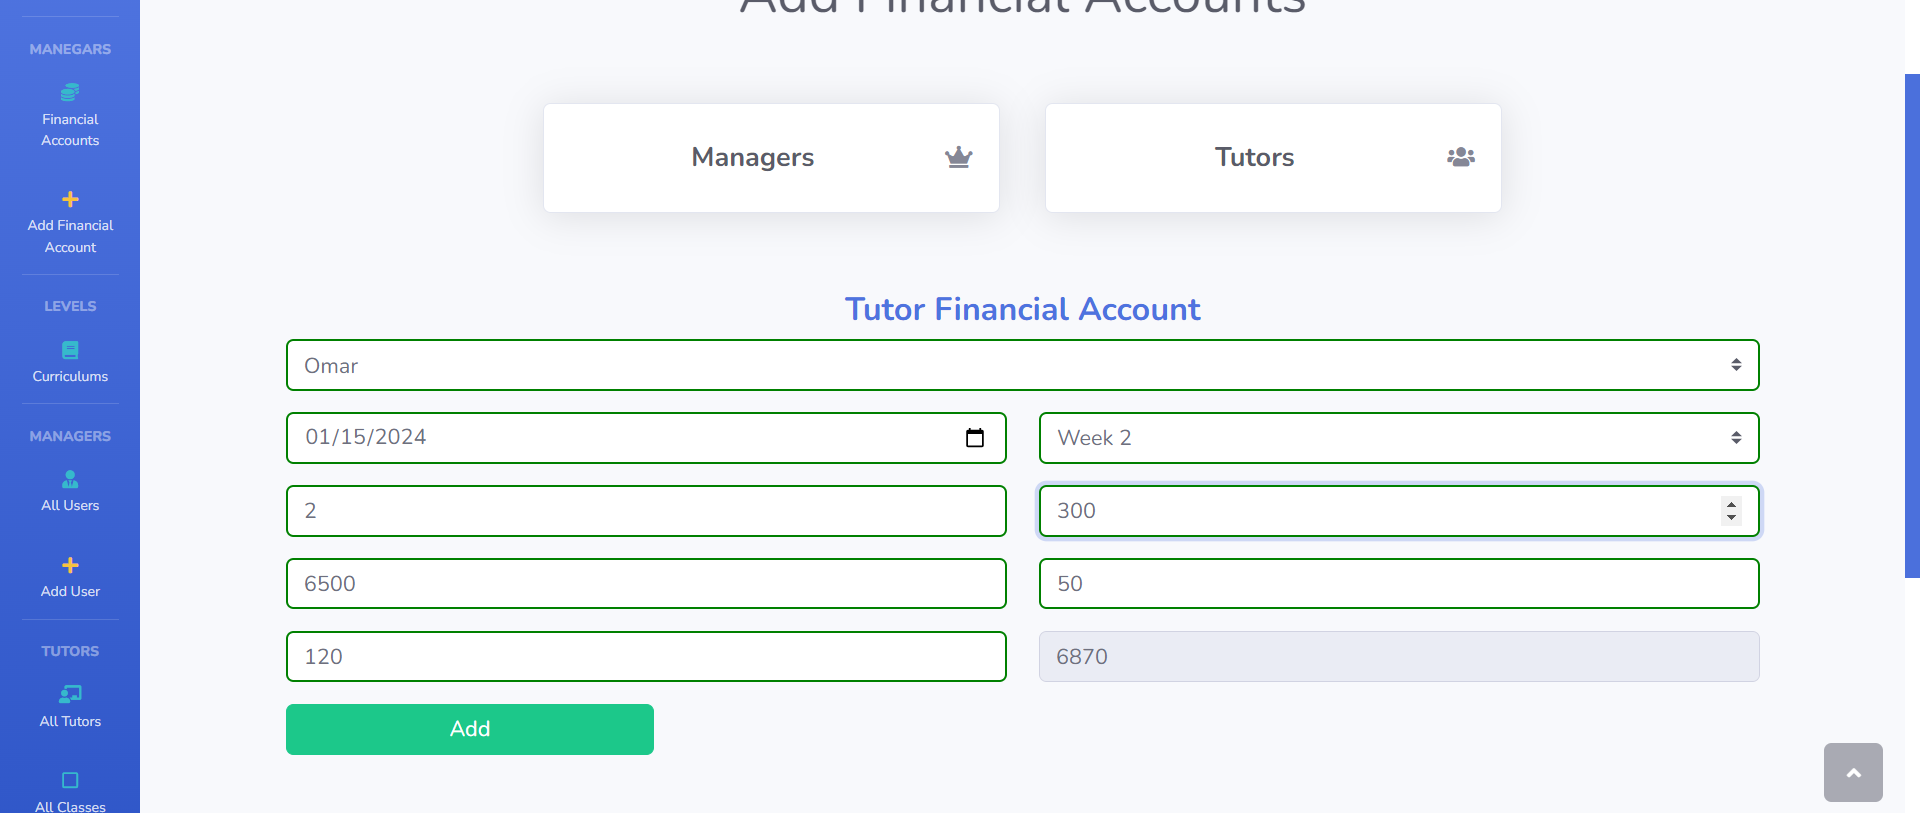Click the Add Financial Account plus icon
The width and height of the screenshot is (1920, 813).
click(x=70, y=199)
